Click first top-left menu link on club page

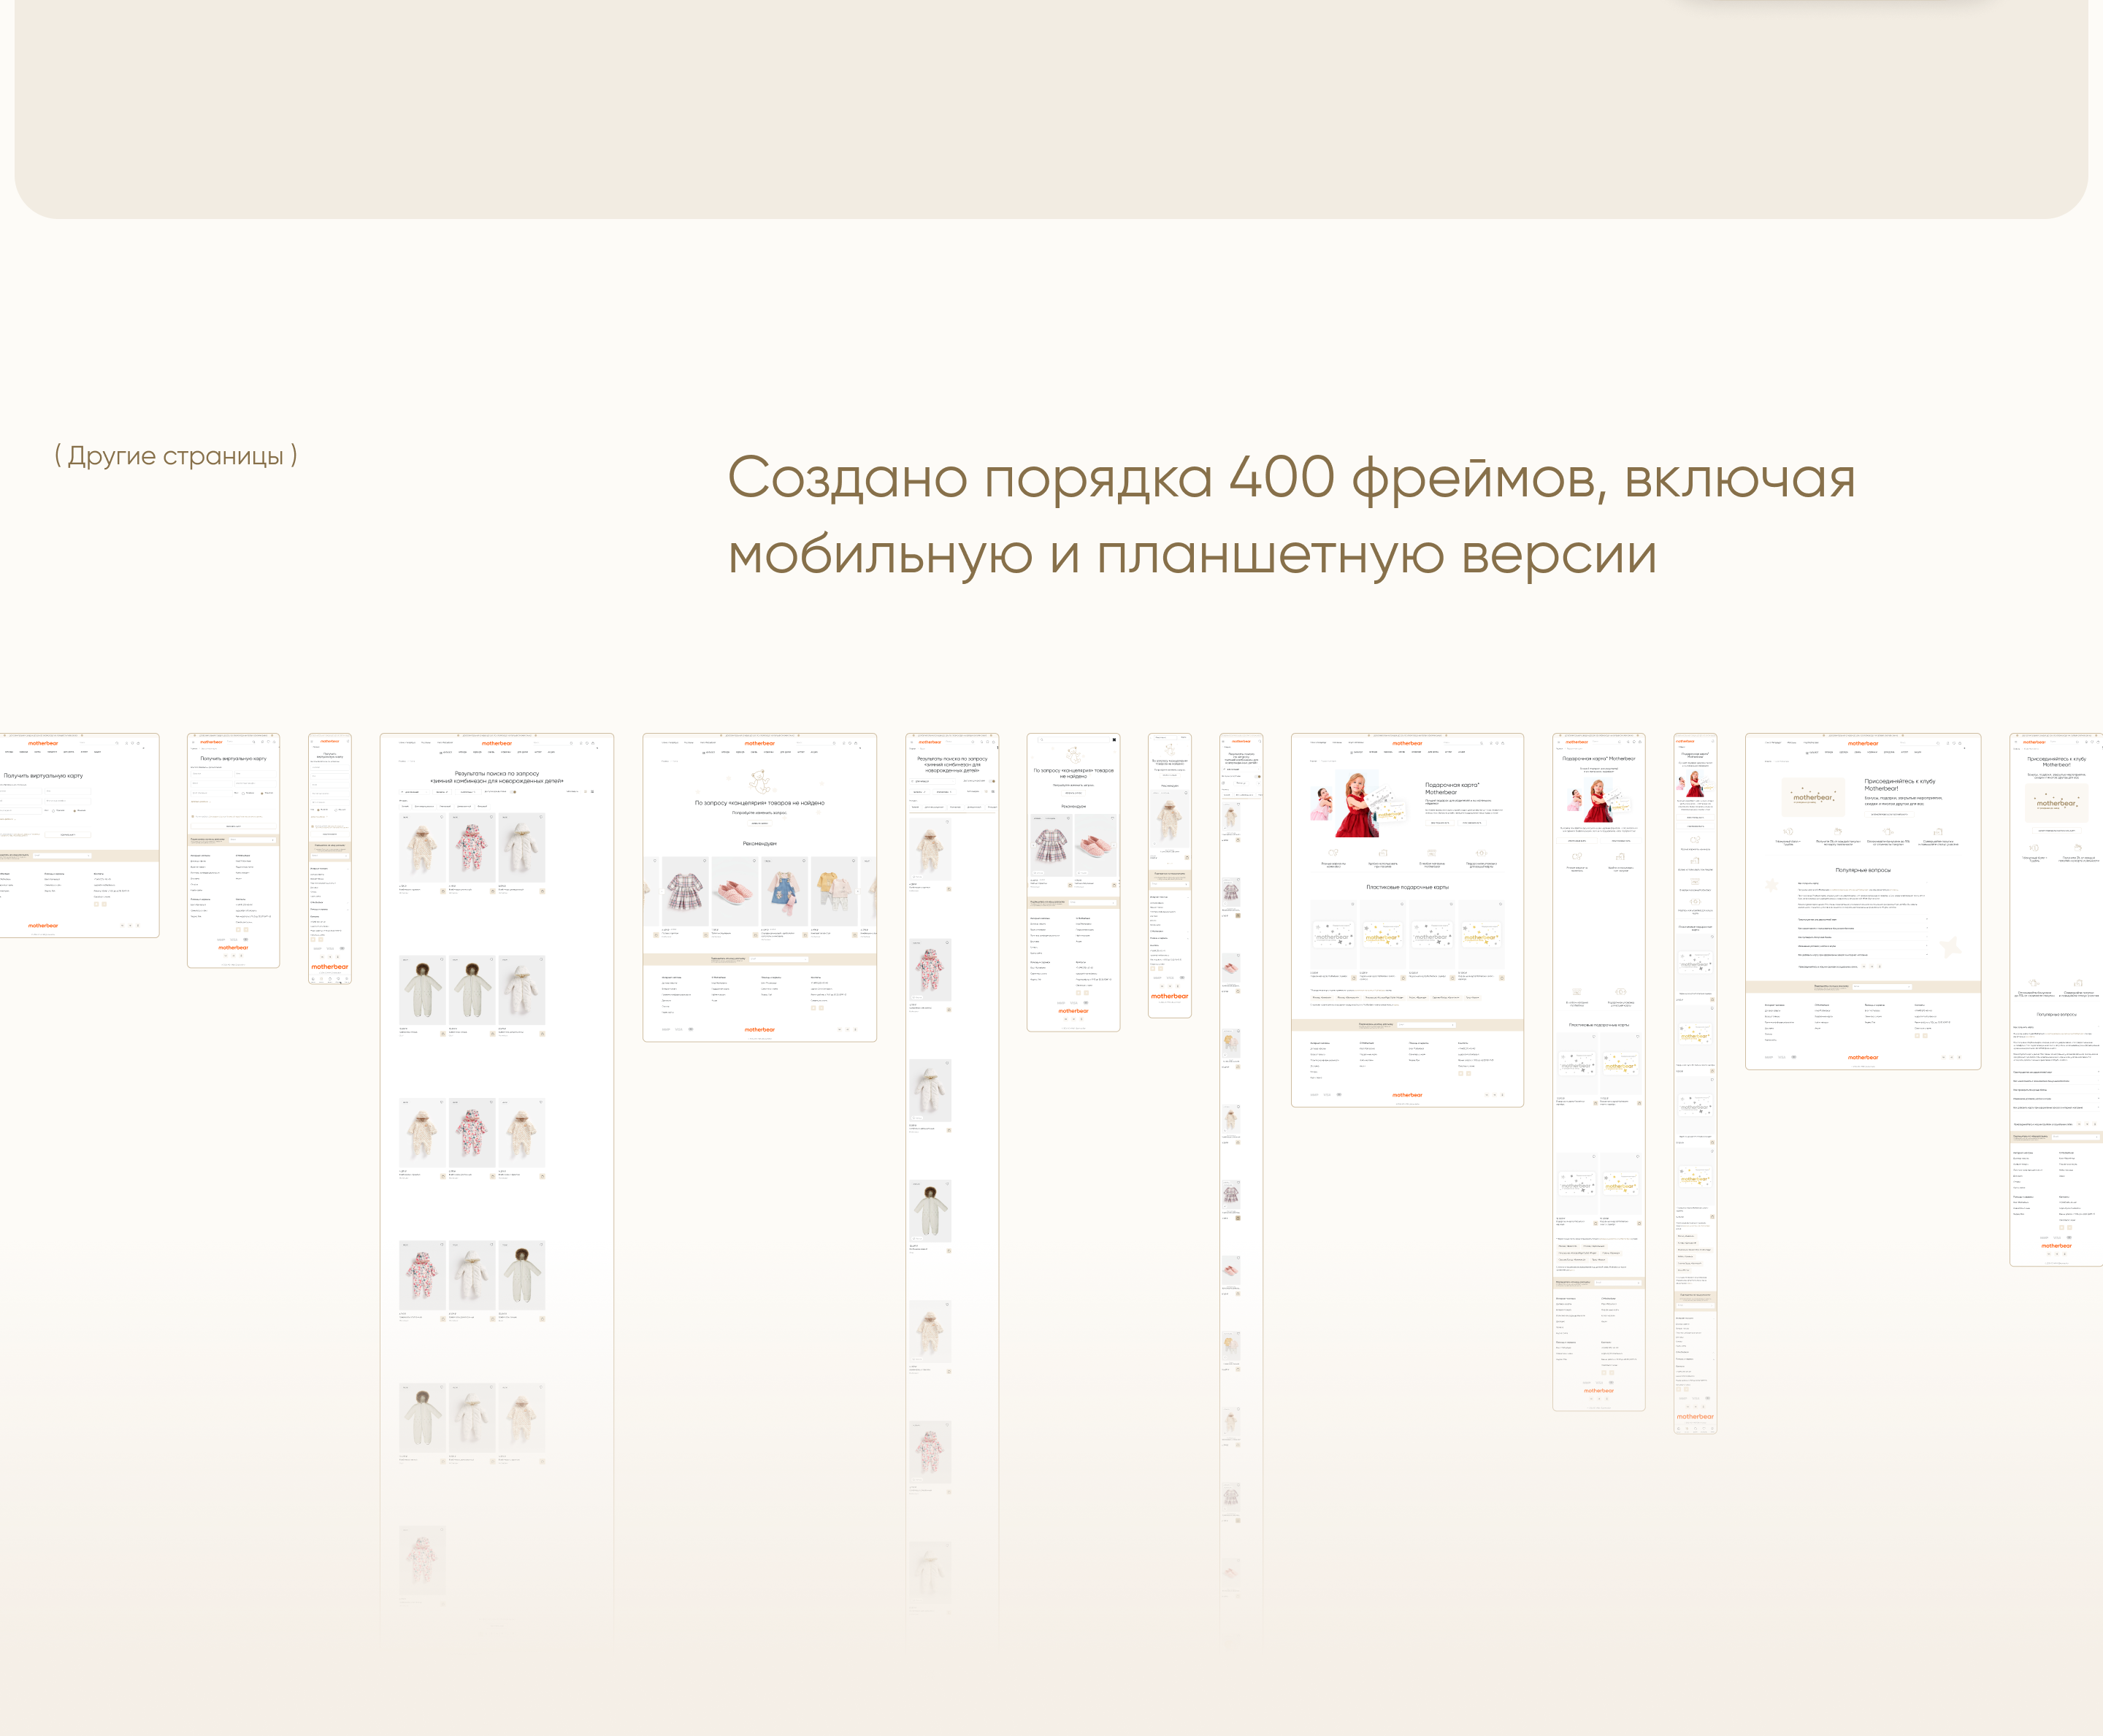1772,743
